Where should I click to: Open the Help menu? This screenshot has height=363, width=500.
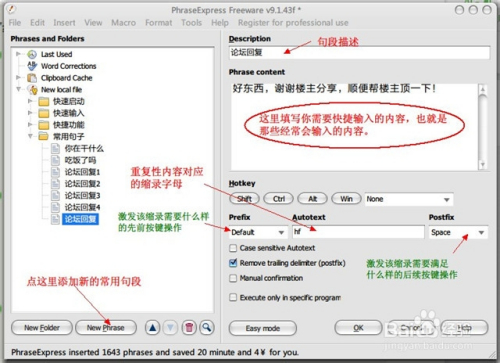point(220,23)
